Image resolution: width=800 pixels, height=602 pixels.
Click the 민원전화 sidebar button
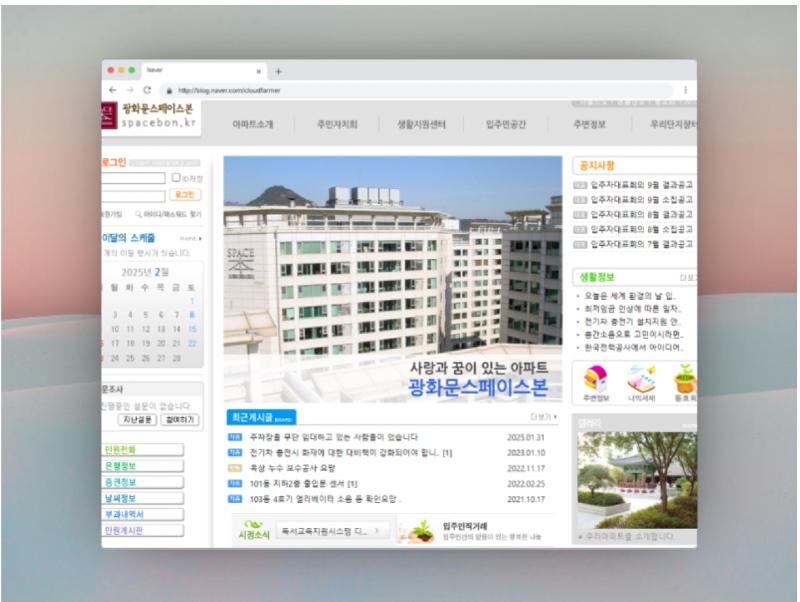143,449
